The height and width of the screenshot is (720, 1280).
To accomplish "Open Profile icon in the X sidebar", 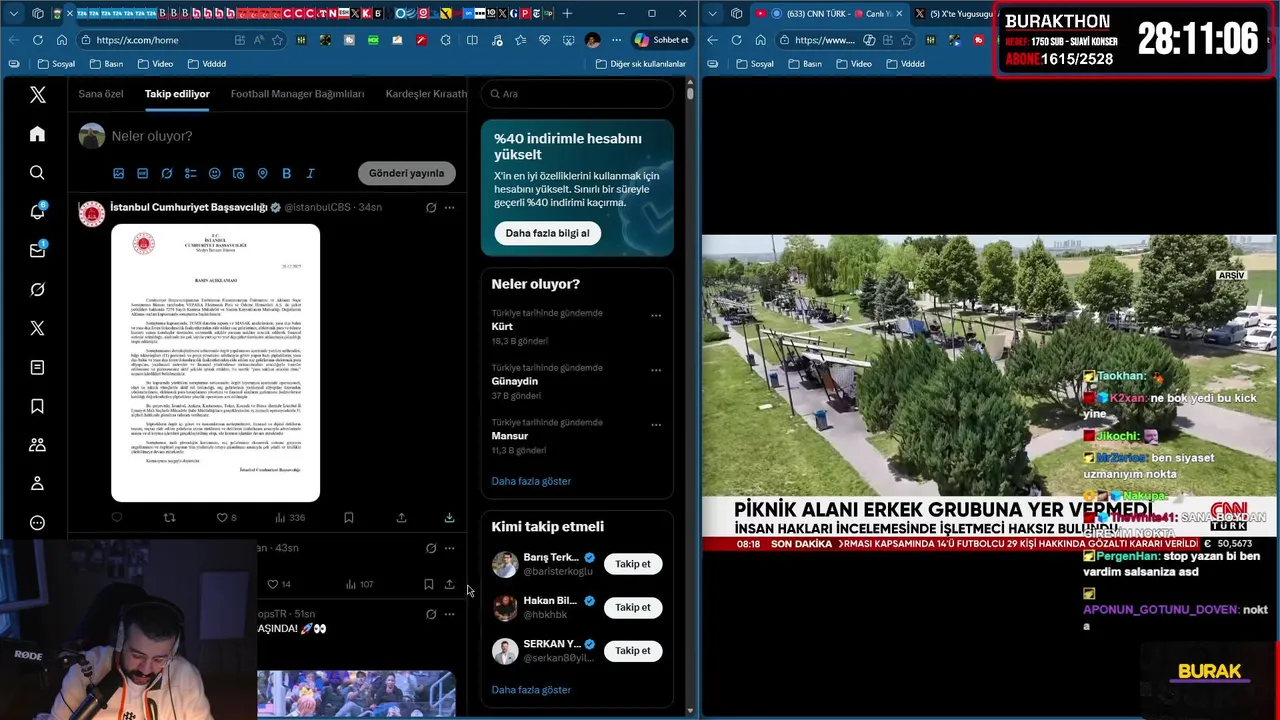I will pos(37,484).
